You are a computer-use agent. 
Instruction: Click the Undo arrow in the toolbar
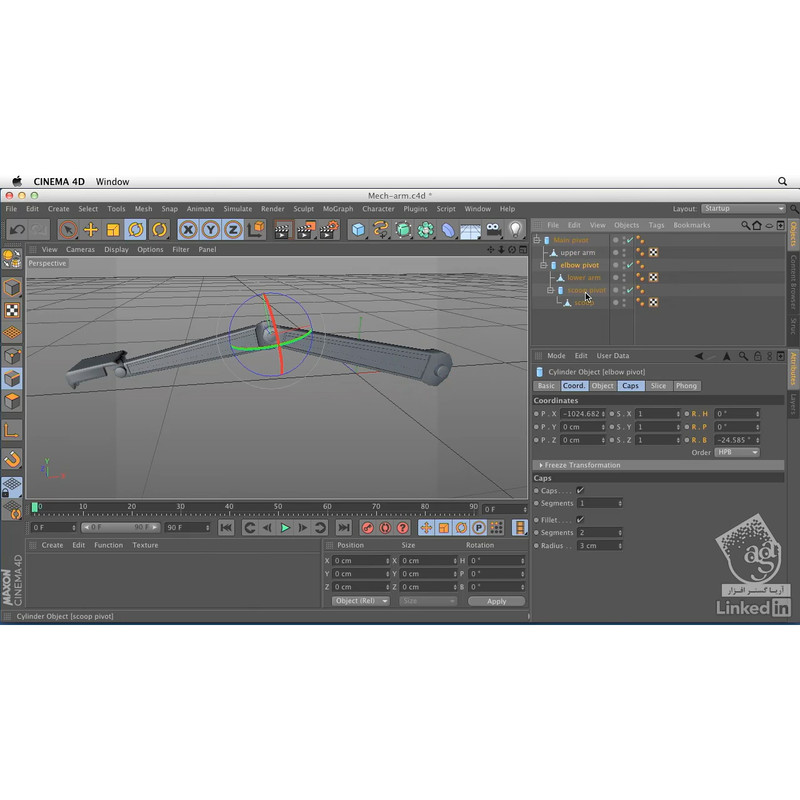[17, 230]
